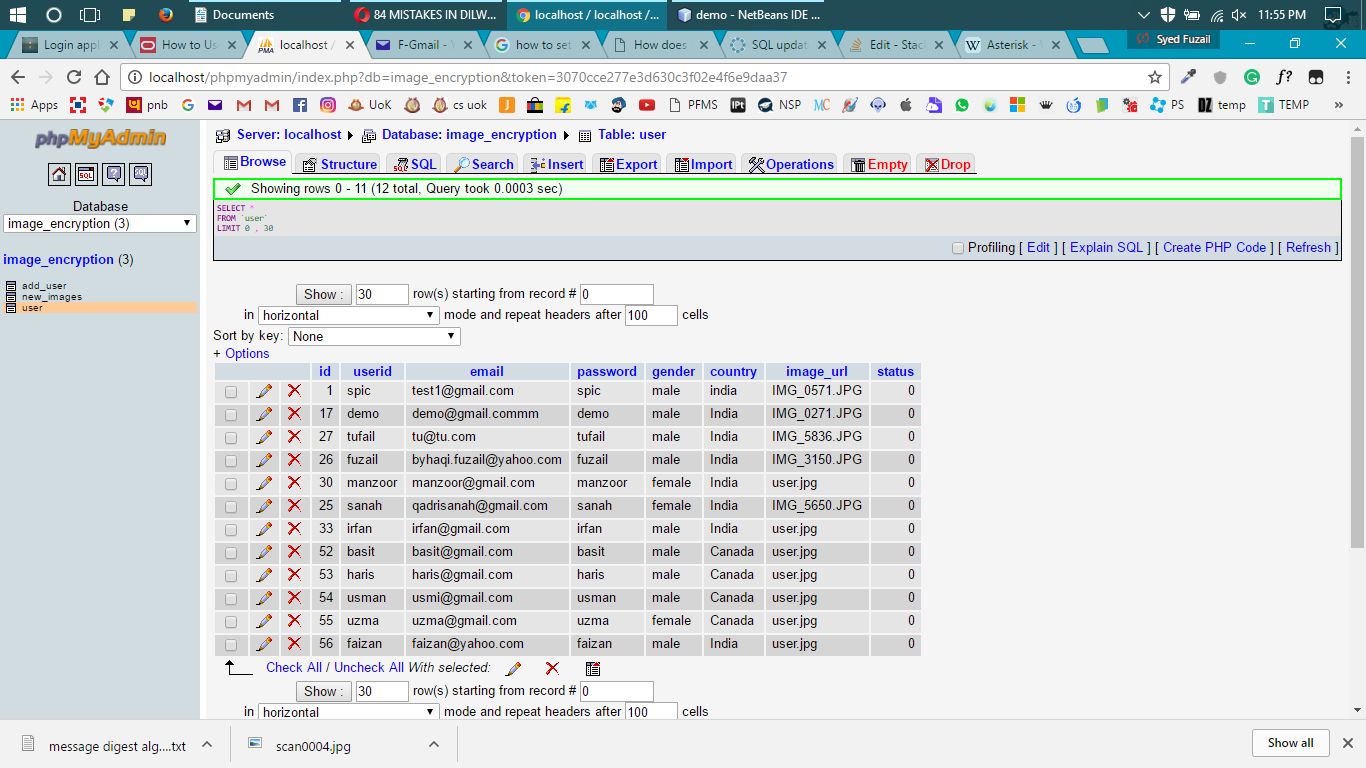Screen dimensions: 1366x768
Task: Click the phpMyAdmin home icon
Action: 60,174
